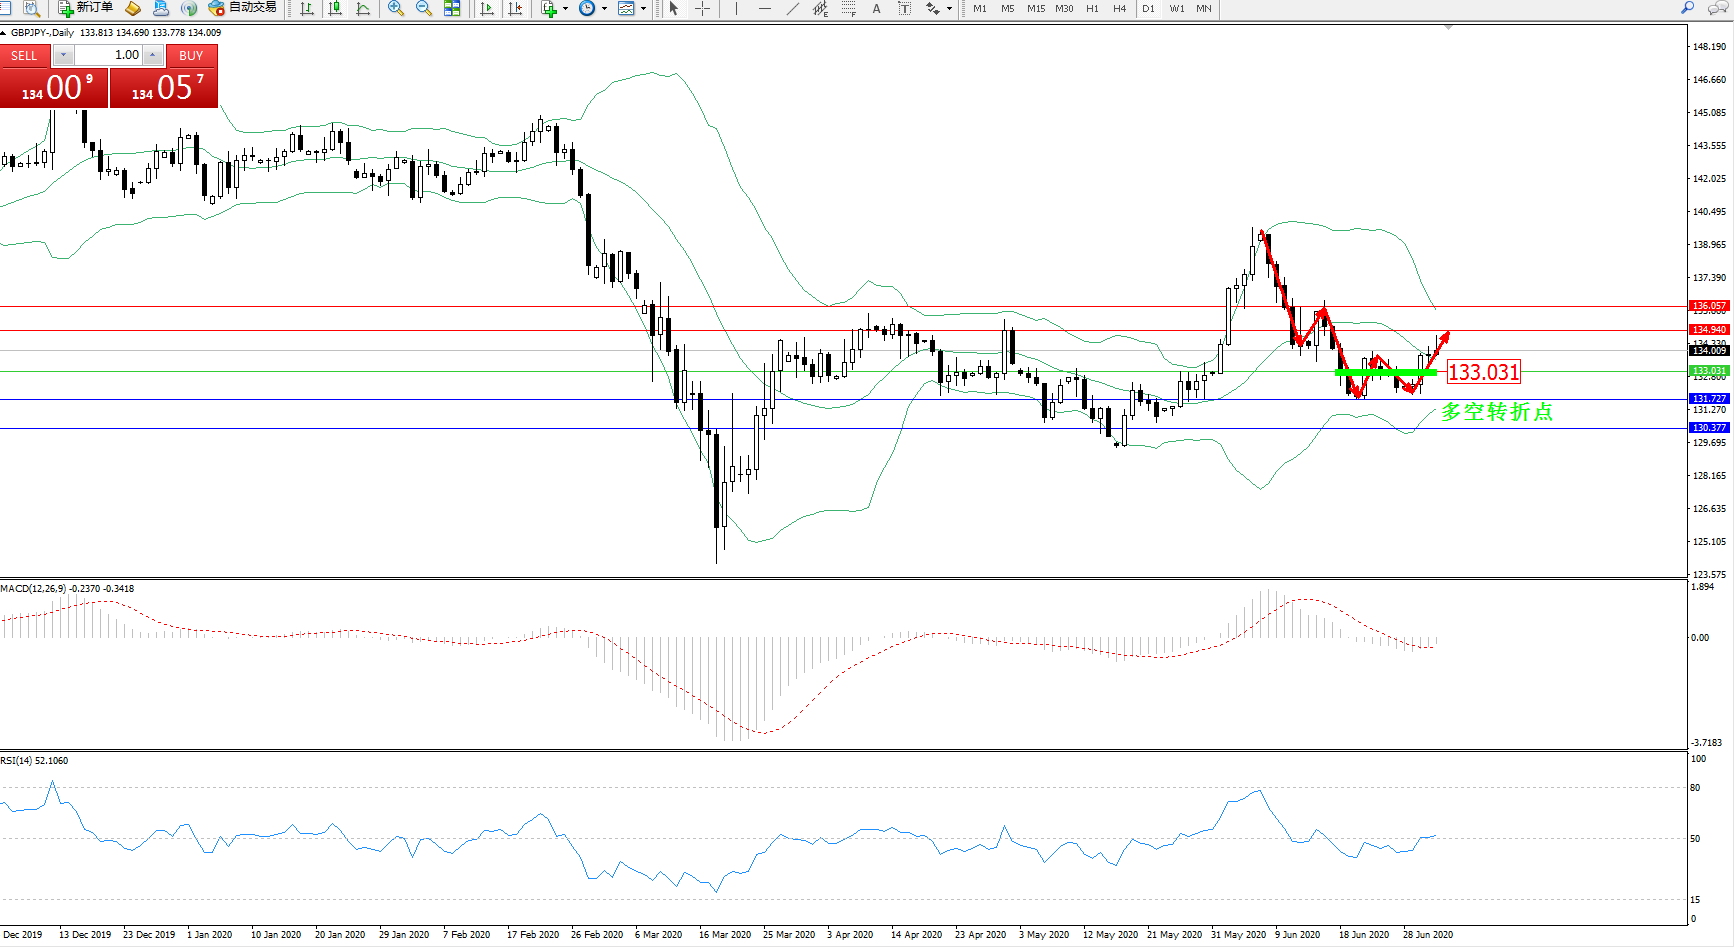This screenshot has height=948, width=1734.
Task: Draw a trendline with line tool
Action: (x=793, y=8)
